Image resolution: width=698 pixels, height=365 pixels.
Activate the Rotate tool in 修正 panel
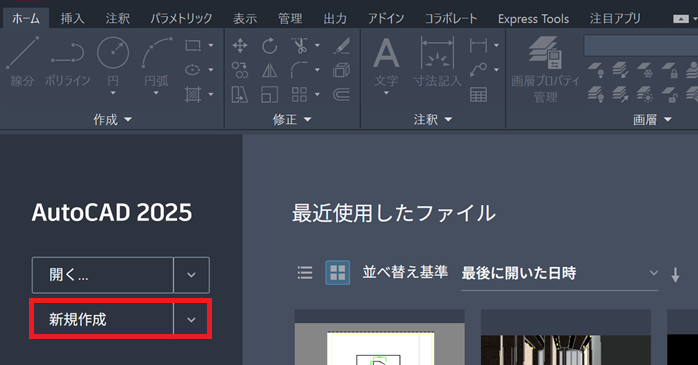(x=269, y=45)
